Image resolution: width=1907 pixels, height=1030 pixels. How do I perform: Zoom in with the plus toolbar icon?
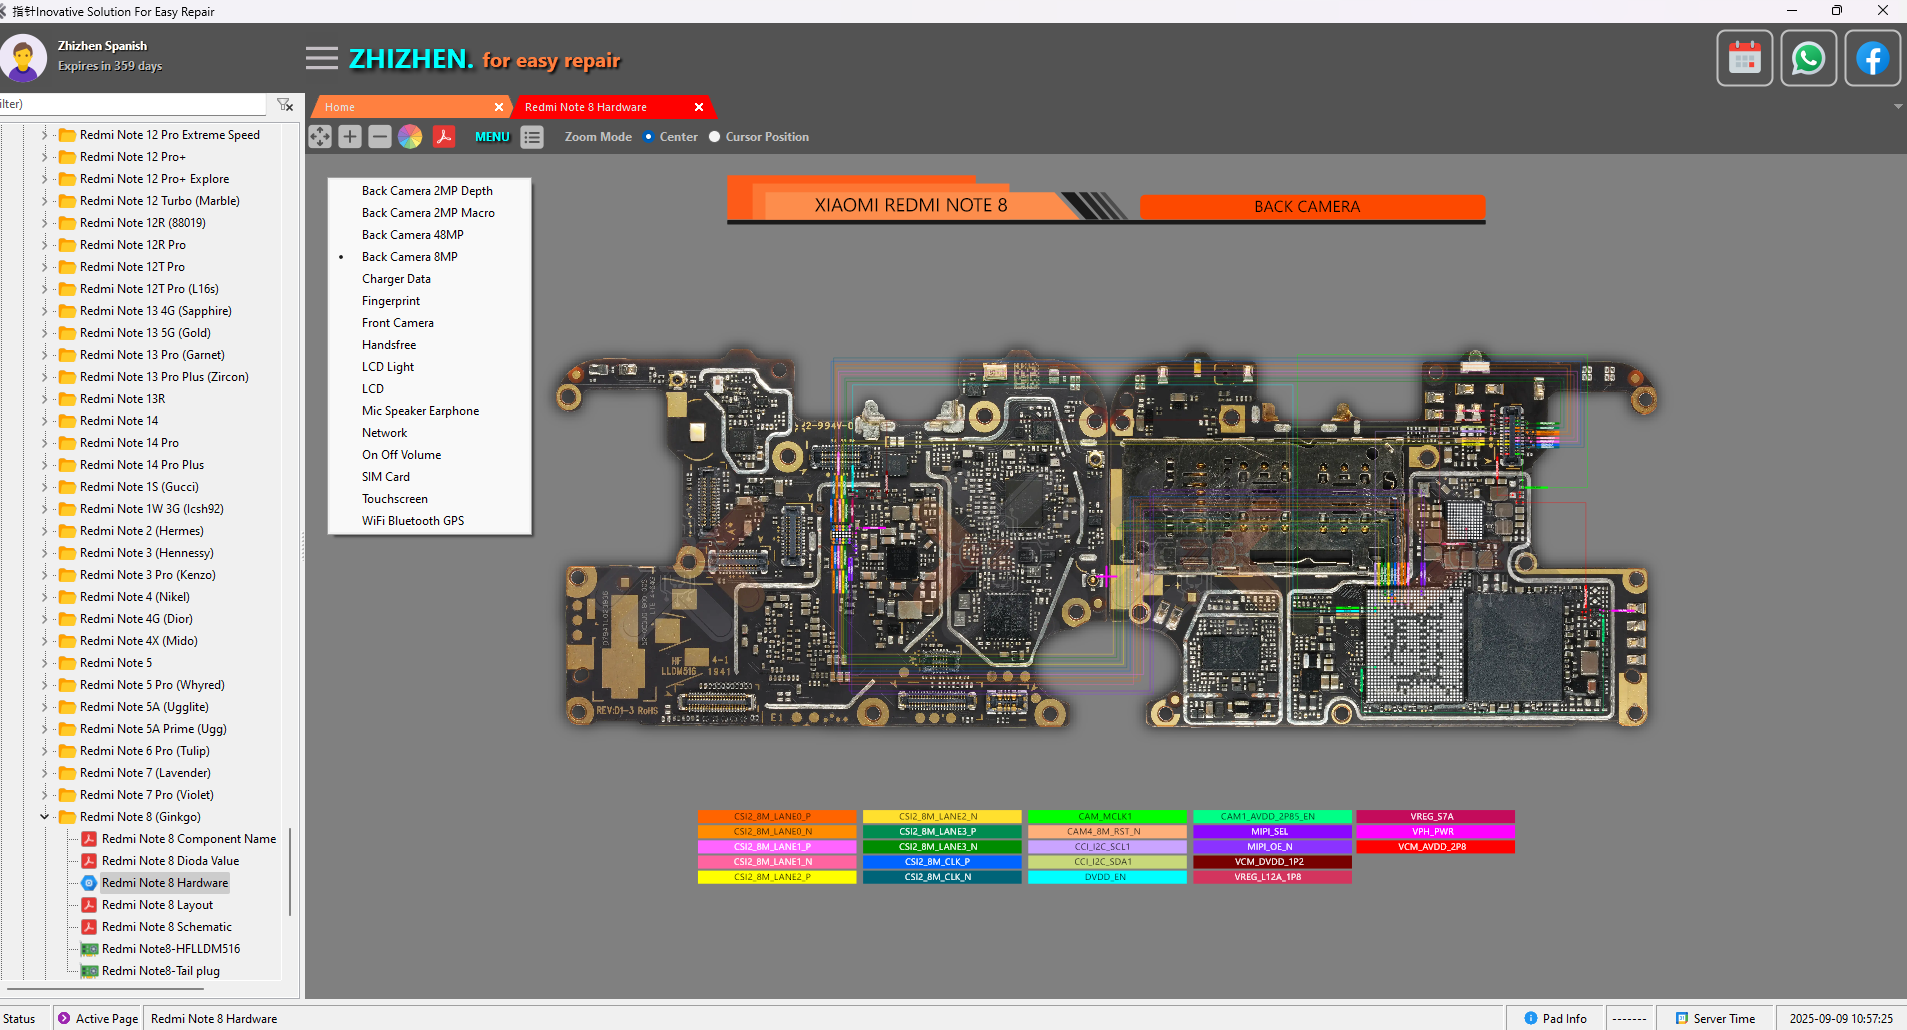[350, 137]
